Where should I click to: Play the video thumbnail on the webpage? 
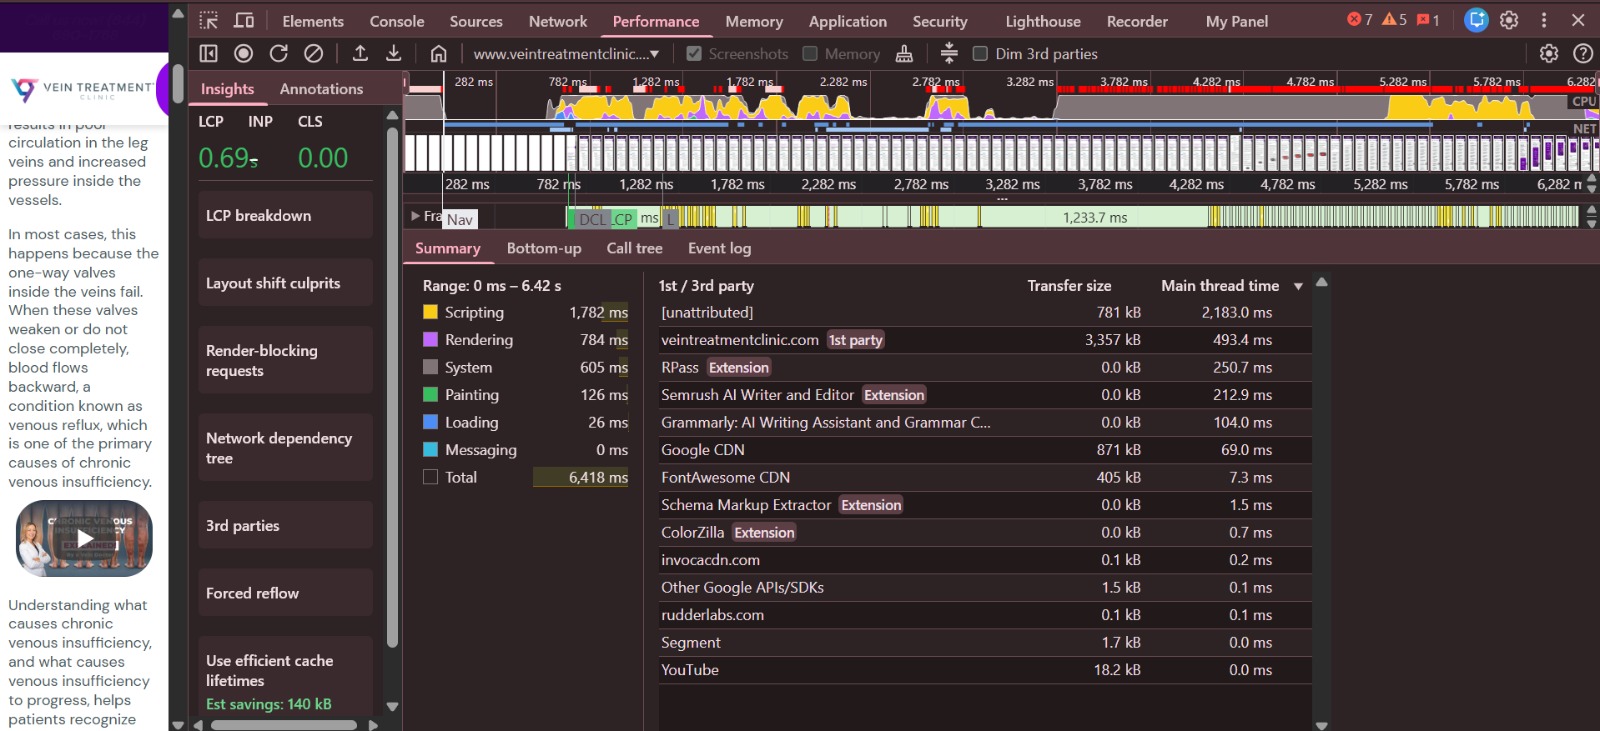coord(84,538)
